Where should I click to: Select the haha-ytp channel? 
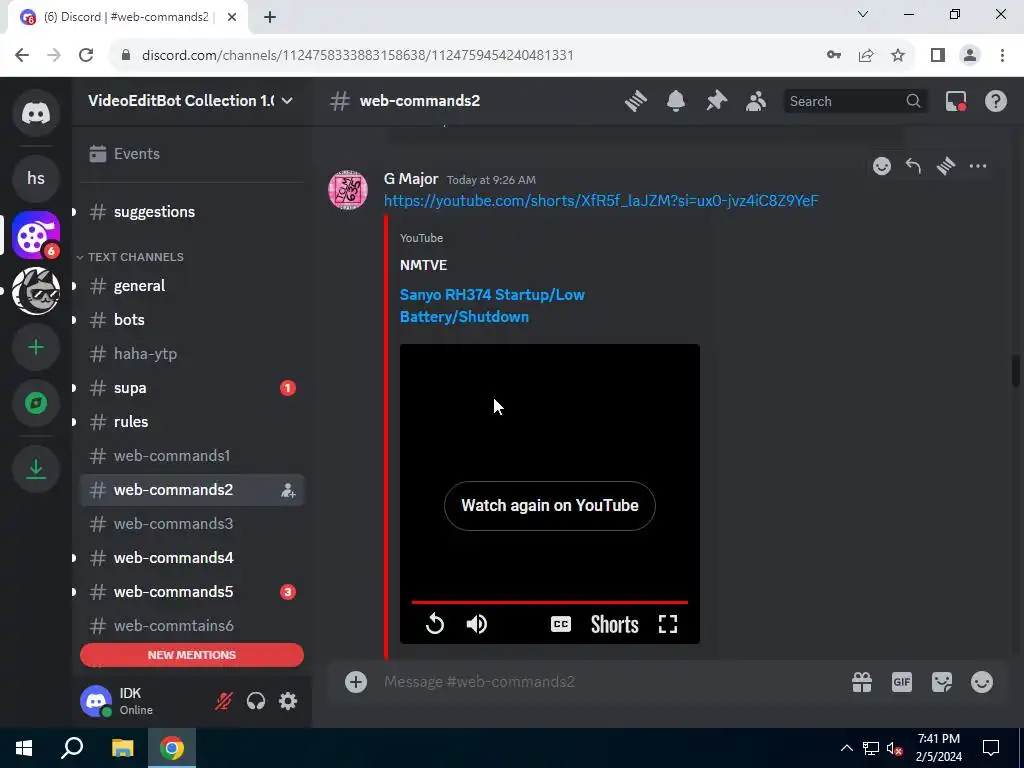pyautogui.click(x=192, y=353)
